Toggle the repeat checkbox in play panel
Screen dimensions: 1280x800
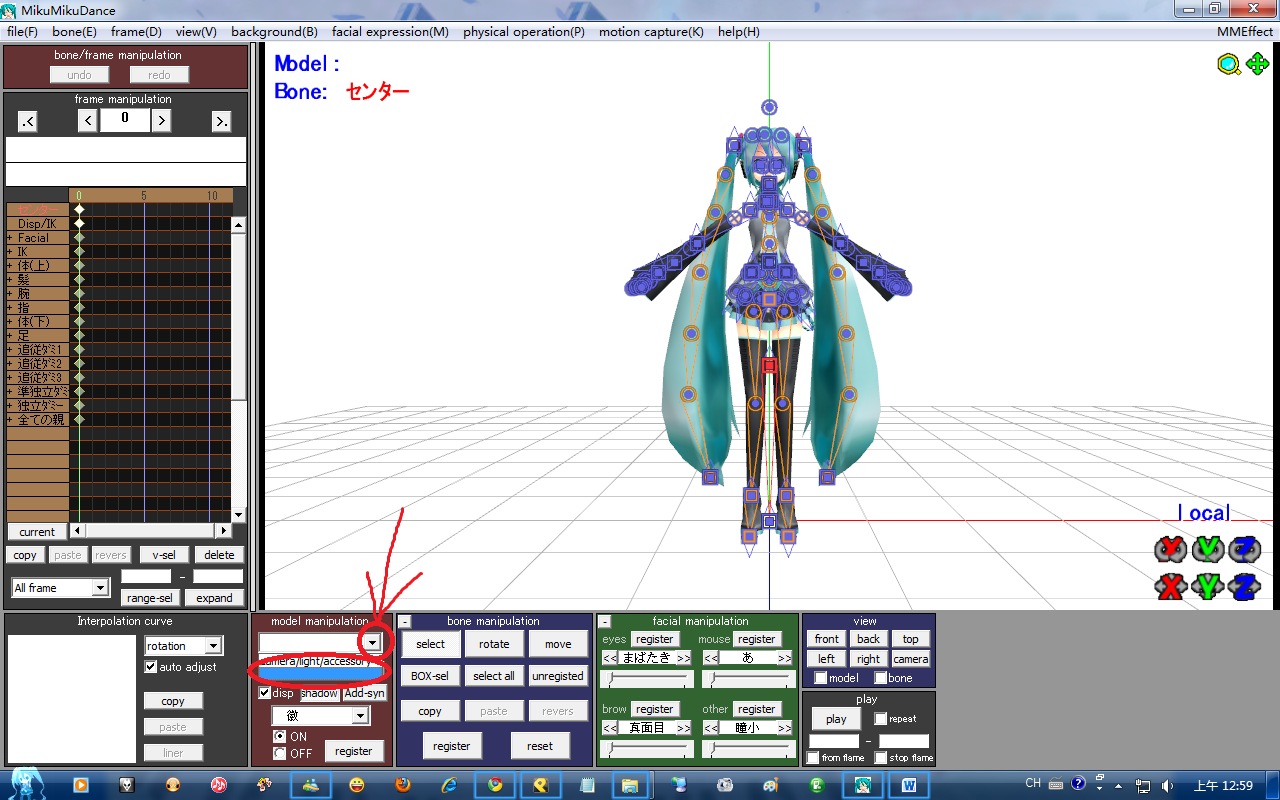click(x=880, y=719)
